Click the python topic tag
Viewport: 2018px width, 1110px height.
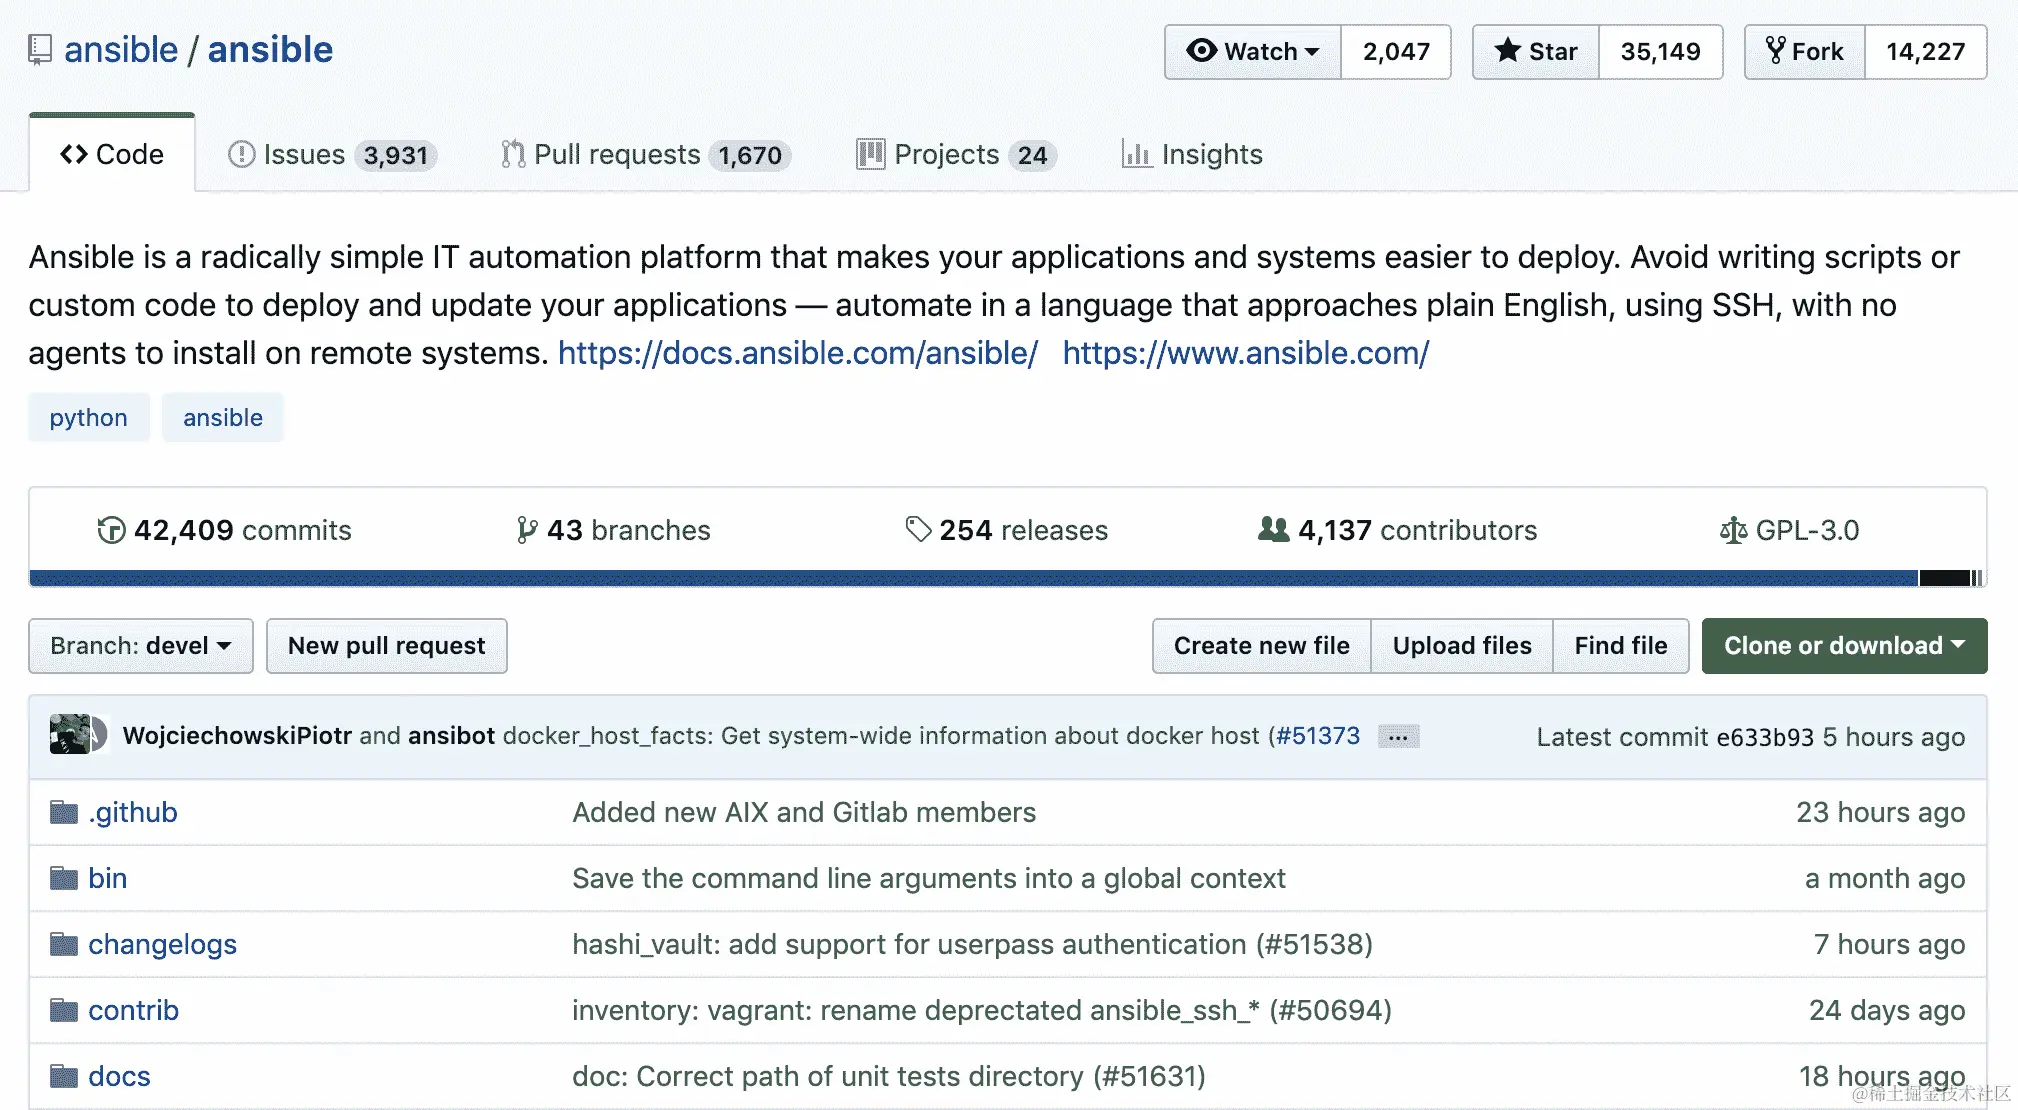(x=88, y=418)
